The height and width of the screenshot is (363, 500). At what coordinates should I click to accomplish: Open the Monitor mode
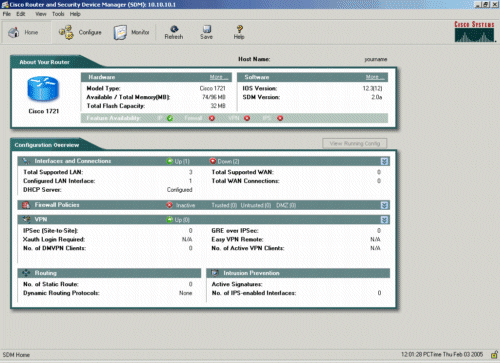pos(131,32)
